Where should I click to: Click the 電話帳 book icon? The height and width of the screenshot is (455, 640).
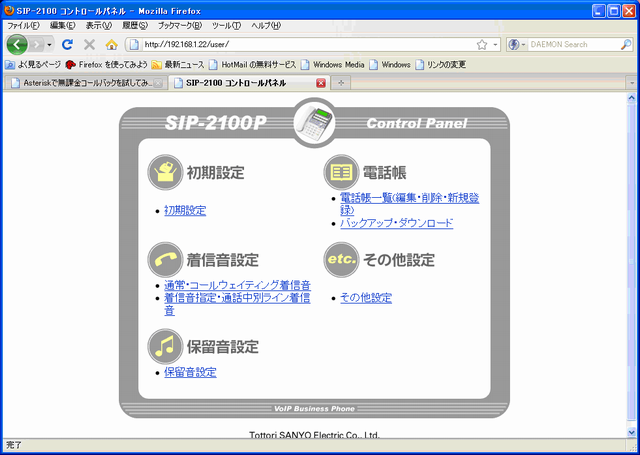click(x=340, y=172)
